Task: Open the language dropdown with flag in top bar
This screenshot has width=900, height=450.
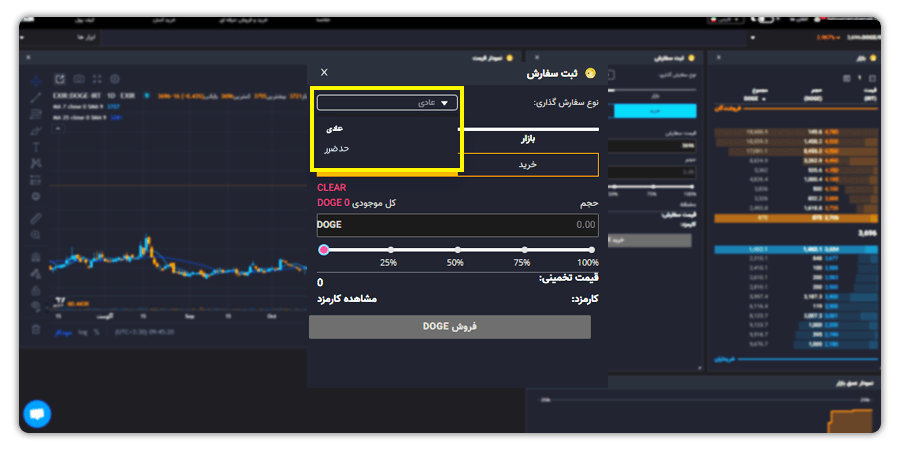Action: point(726,20)
